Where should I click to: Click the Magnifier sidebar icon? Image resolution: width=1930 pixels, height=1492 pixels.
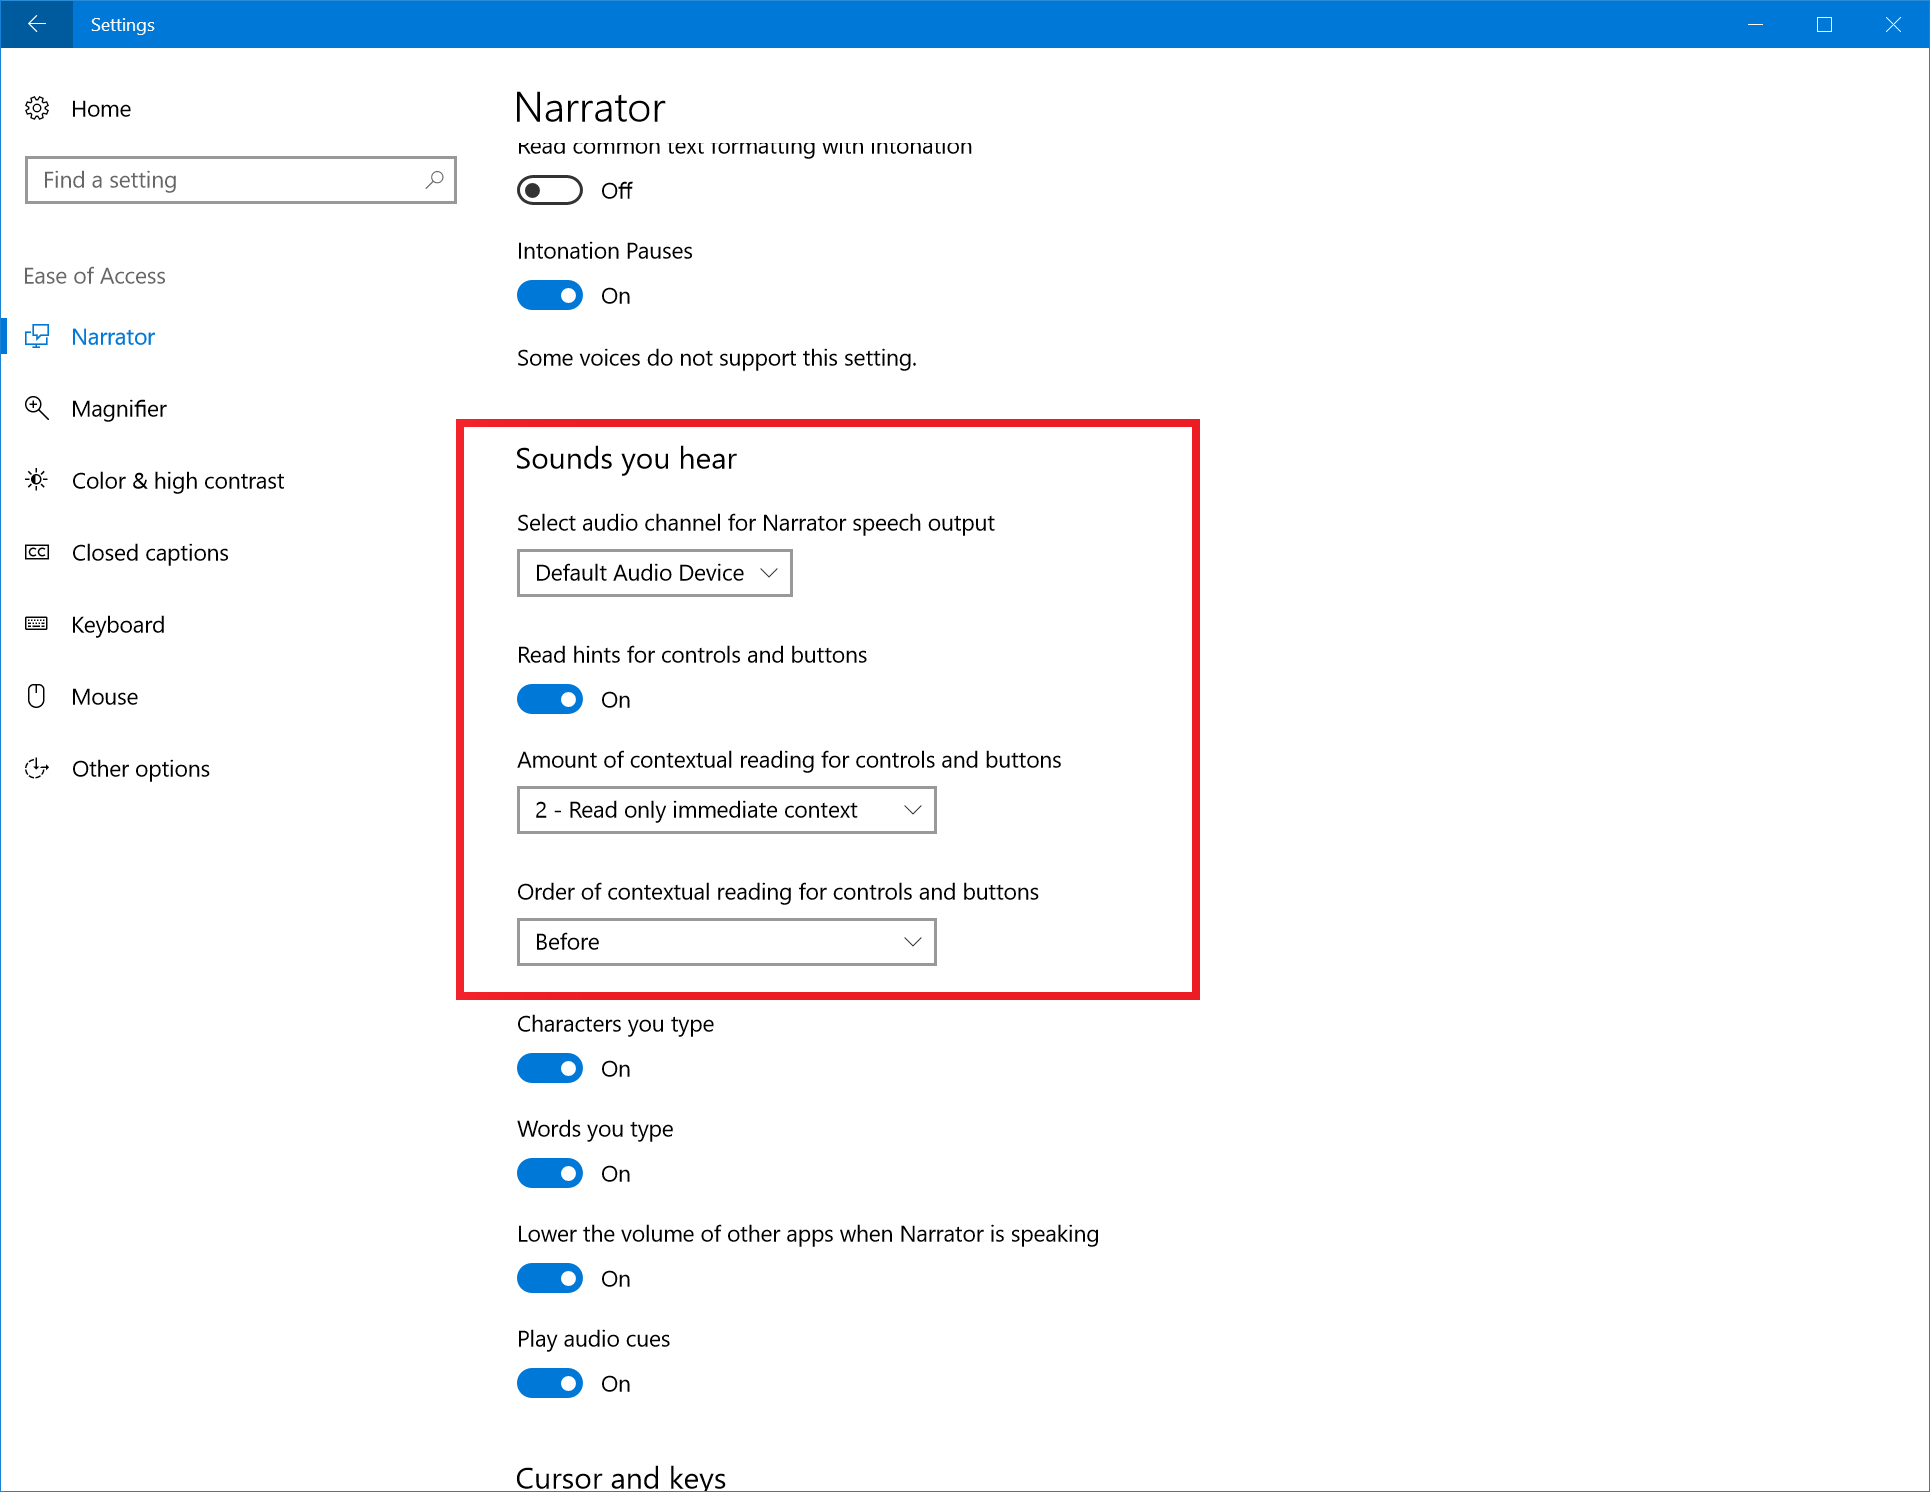pyautogui.click(x=37, y=408)
